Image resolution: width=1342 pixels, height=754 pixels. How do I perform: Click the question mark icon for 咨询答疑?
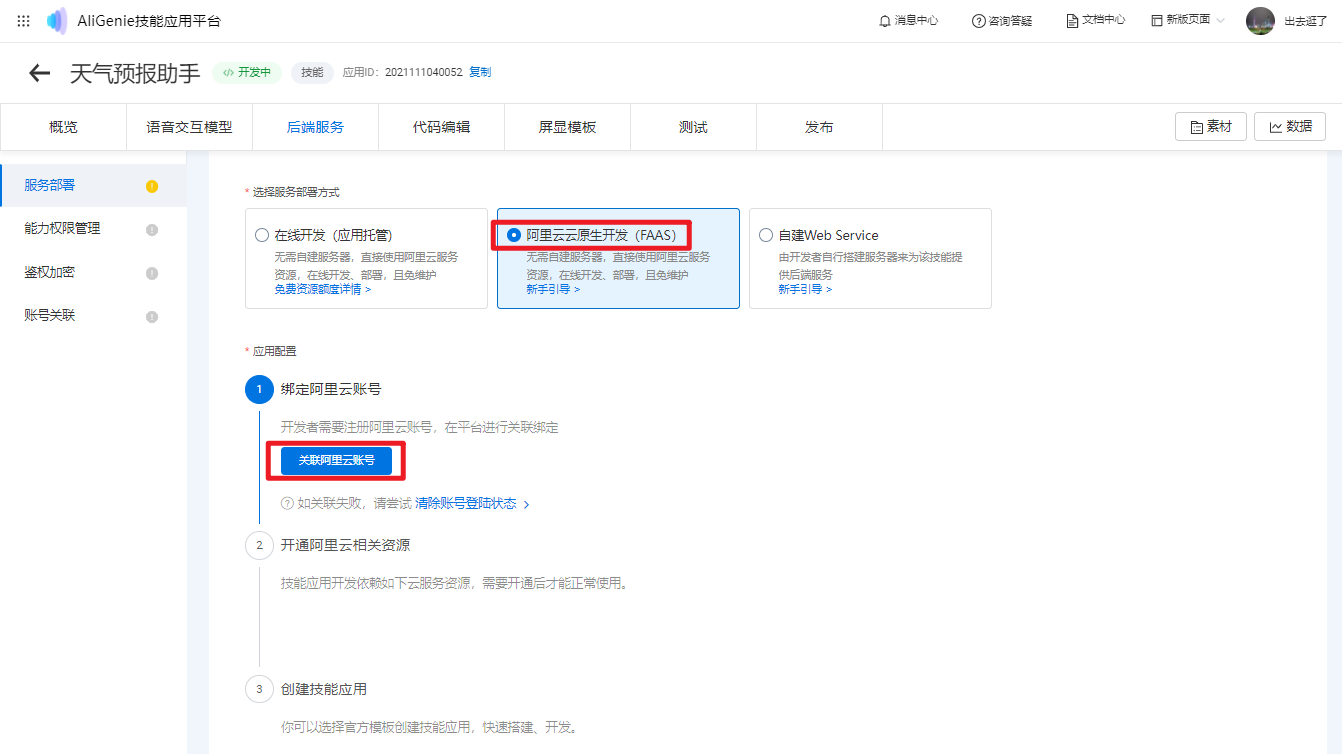[x=978, y=21]
